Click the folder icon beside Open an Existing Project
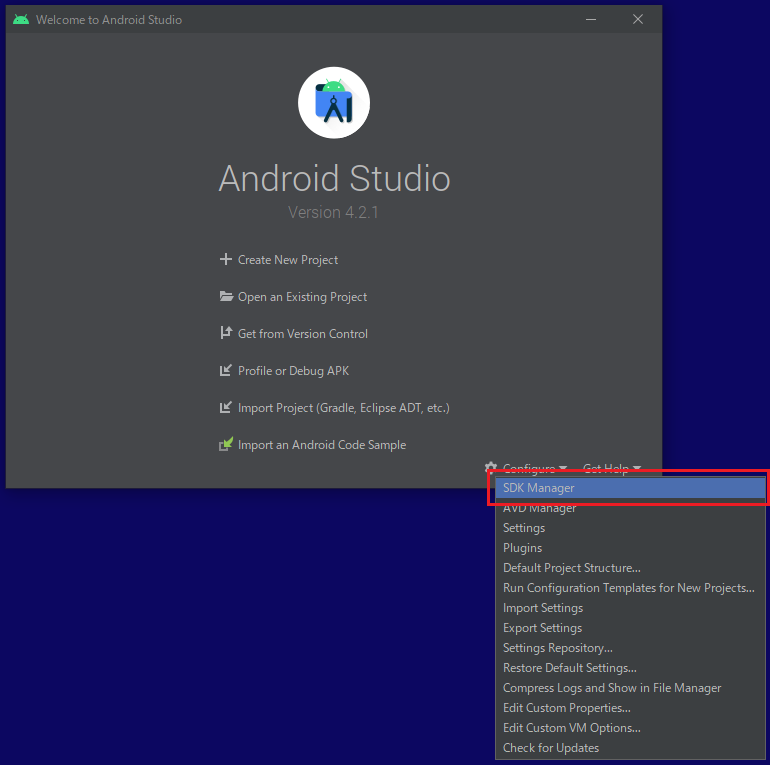The width and height of the screenshot is (770, 765). point(226,296)
